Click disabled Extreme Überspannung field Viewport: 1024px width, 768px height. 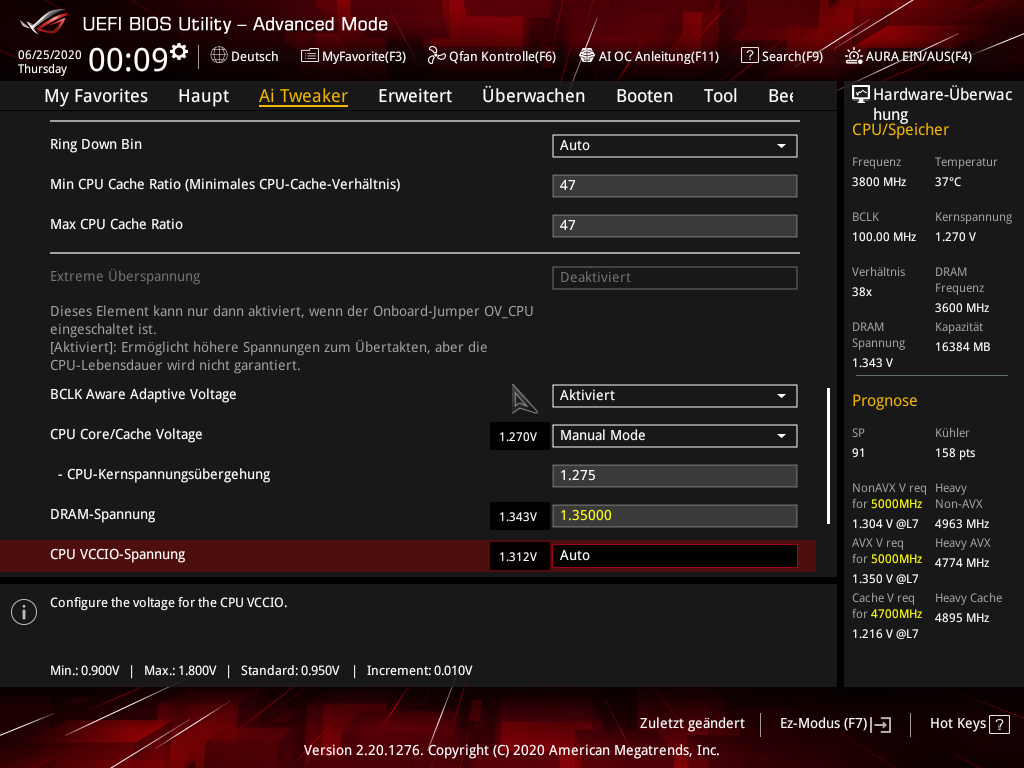click(675, 278)
